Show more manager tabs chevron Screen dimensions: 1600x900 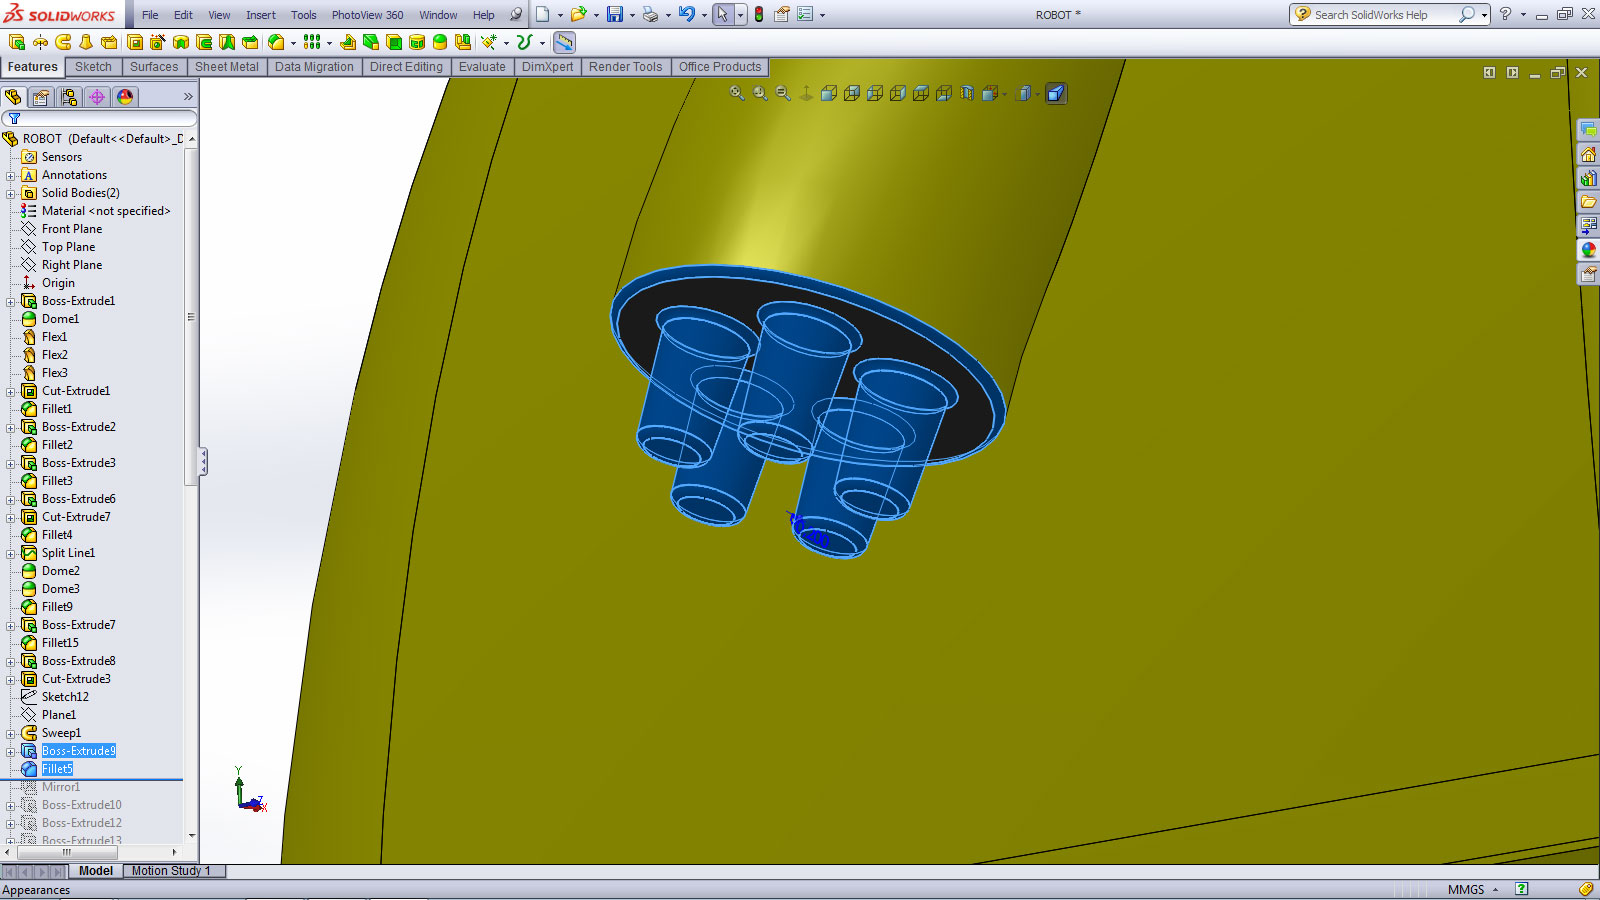188,97
